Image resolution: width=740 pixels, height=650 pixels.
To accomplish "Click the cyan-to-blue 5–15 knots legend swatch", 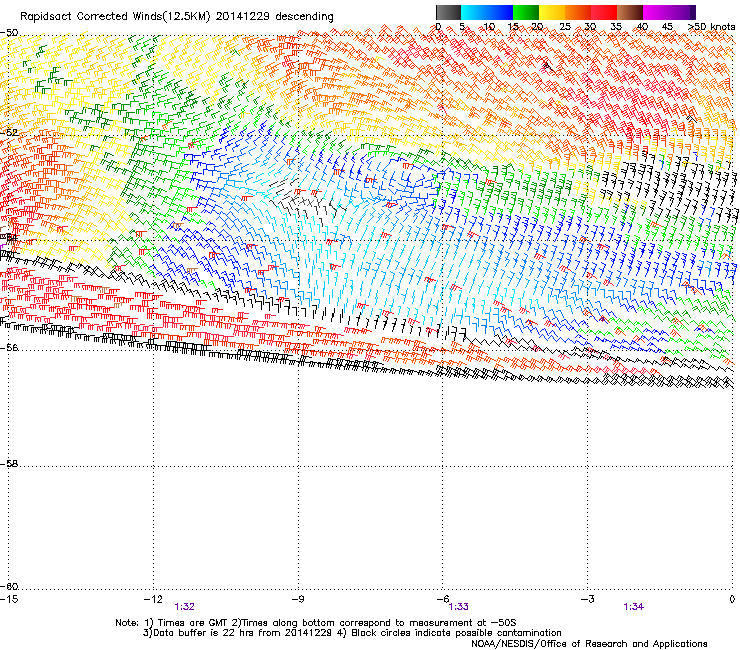I will [x=487, y=12].
